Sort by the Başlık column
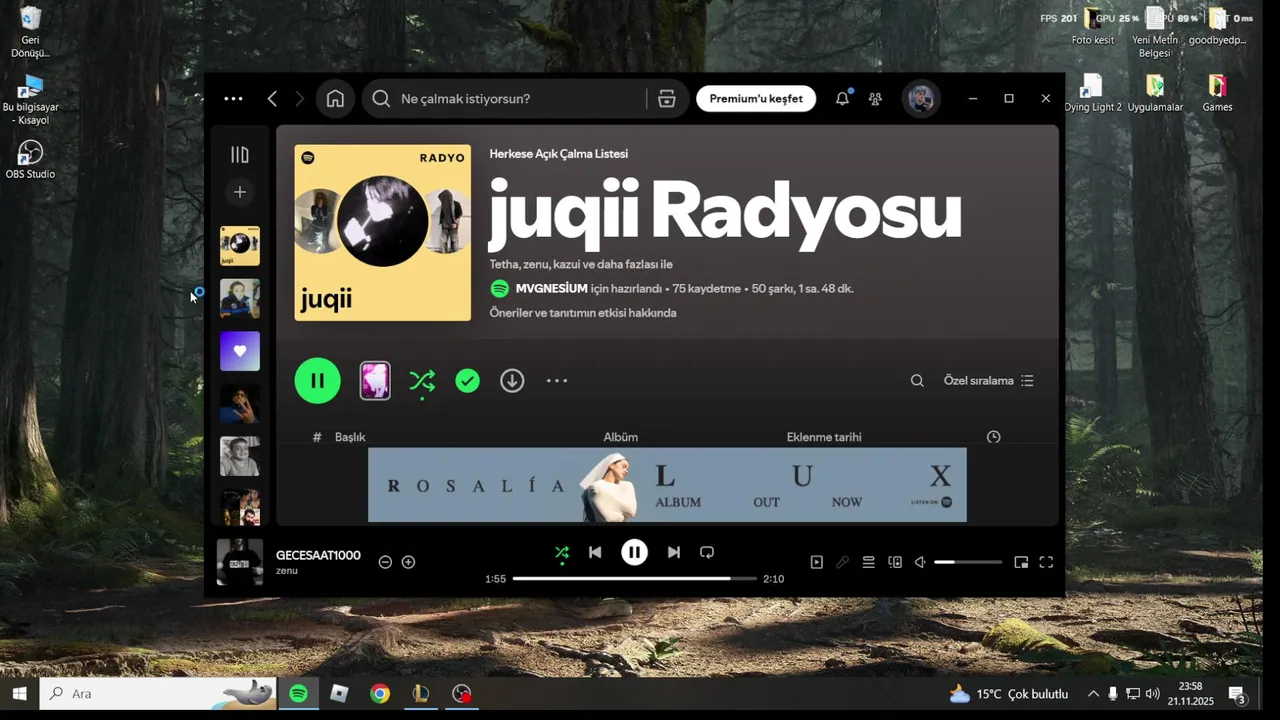 tap(350, 437)
